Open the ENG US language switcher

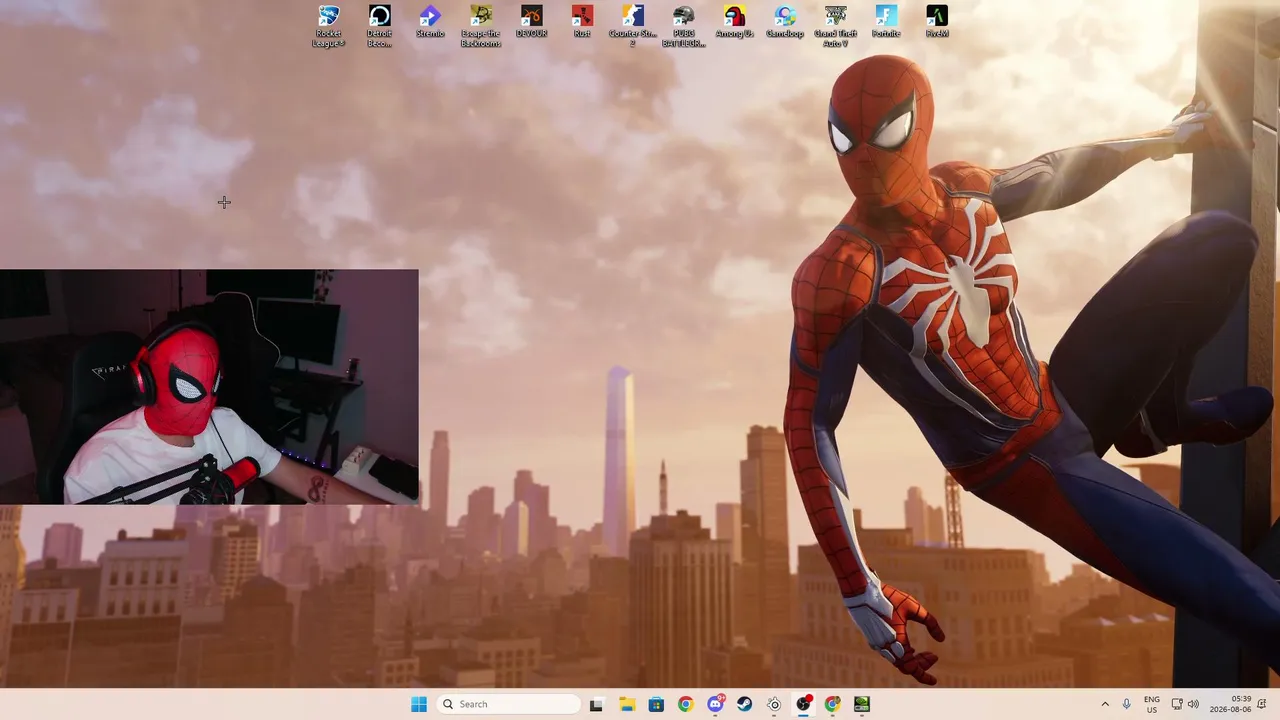click(1152, 704)
